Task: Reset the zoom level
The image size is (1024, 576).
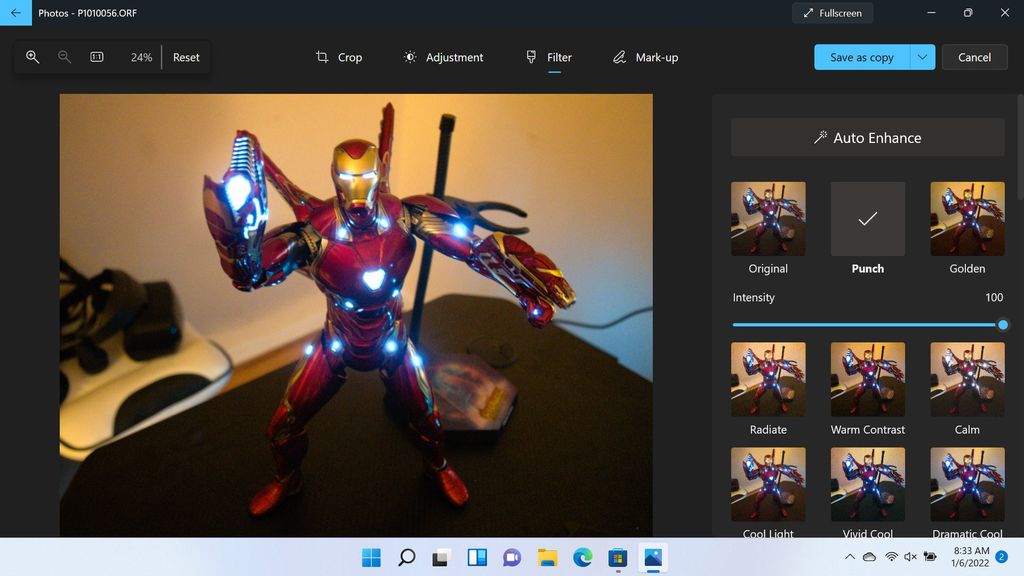Action: 186,57
